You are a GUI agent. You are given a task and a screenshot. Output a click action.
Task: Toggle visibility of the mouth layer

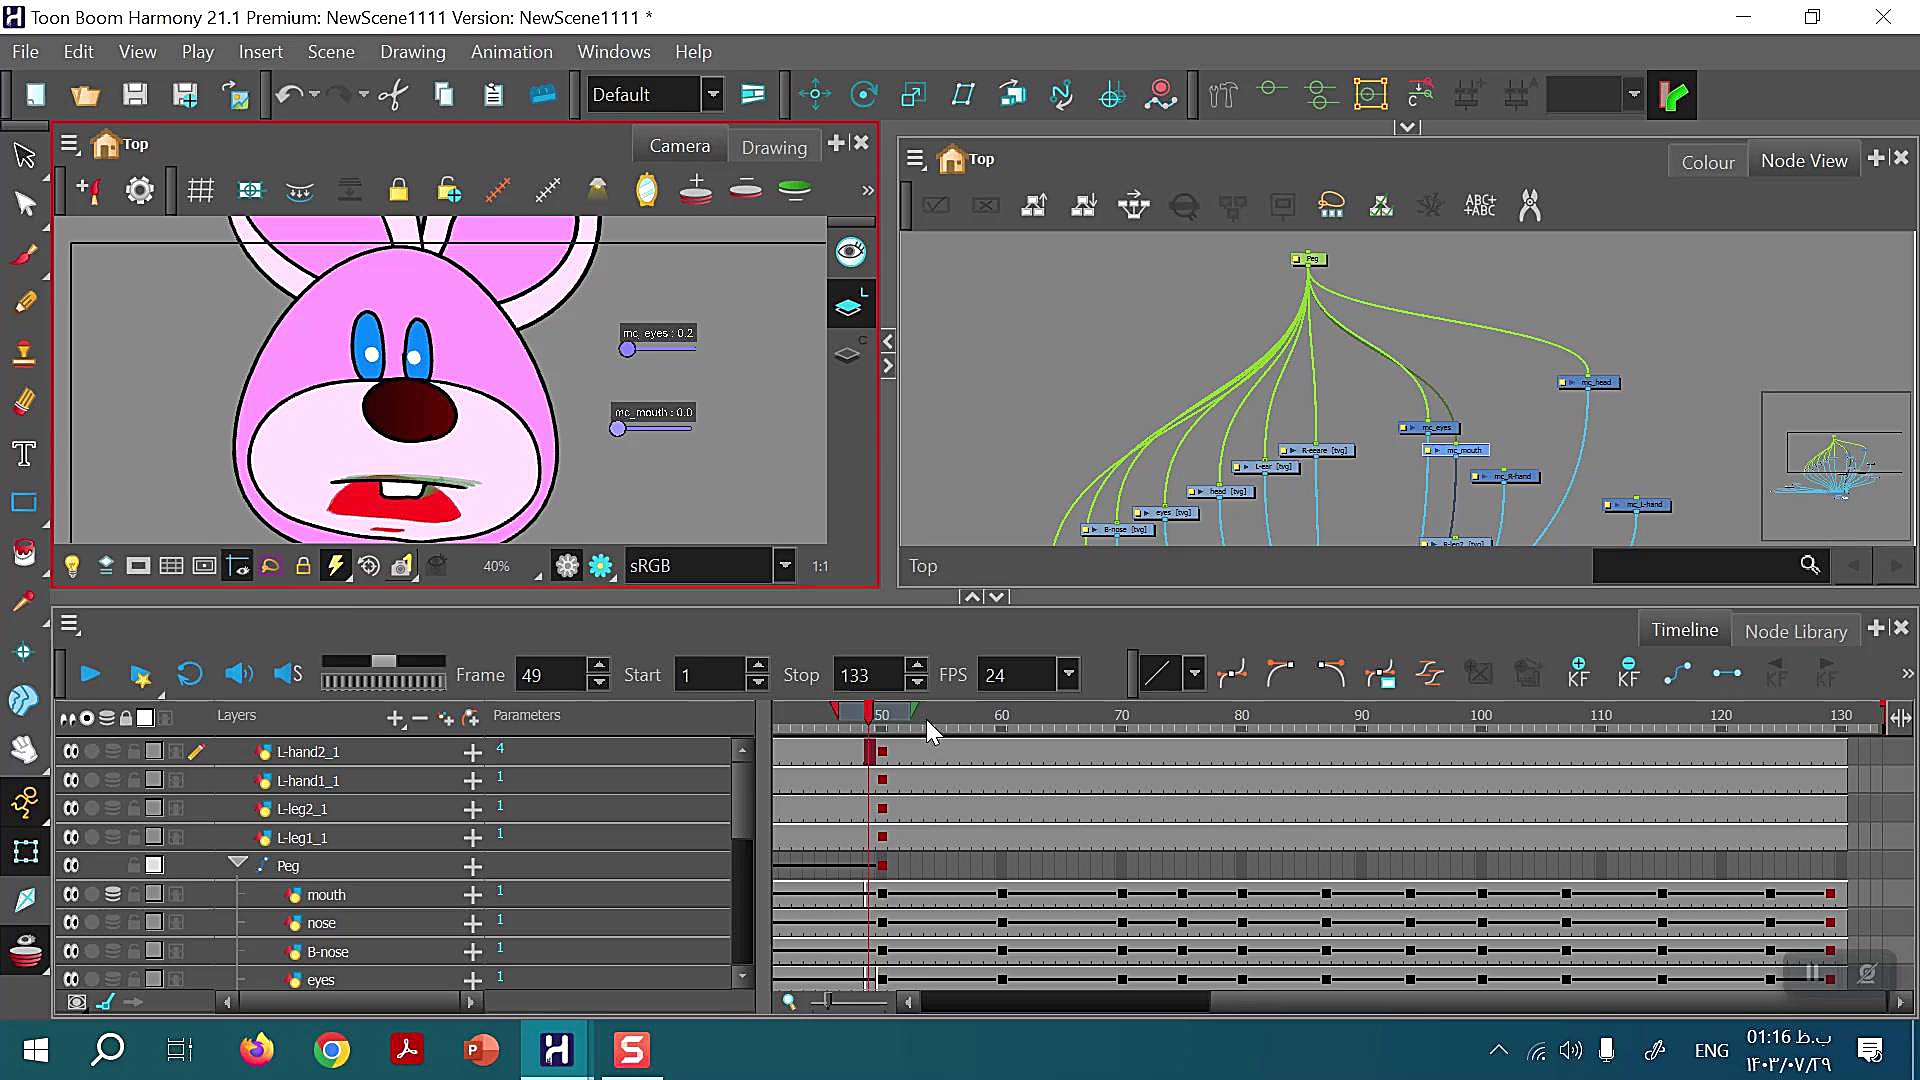click(71, 894)
